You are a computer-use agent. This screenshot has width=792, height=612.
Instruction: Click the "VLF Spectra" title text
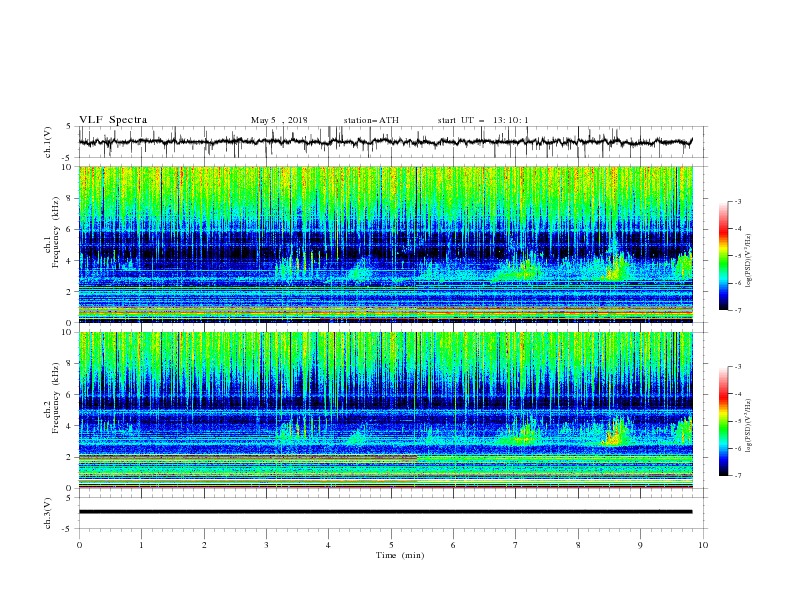[113, 120]
